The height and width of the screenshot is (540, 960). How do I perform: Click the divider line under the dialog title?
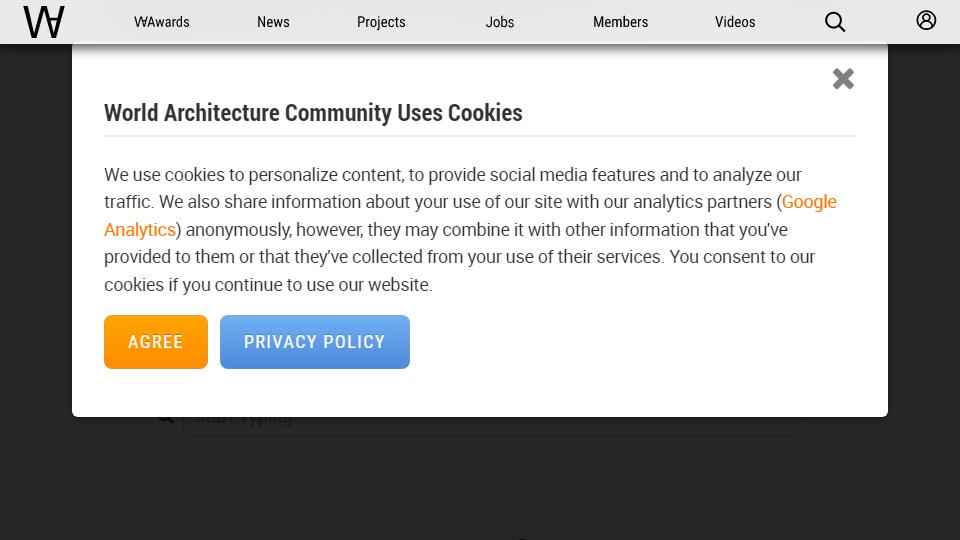480,136
